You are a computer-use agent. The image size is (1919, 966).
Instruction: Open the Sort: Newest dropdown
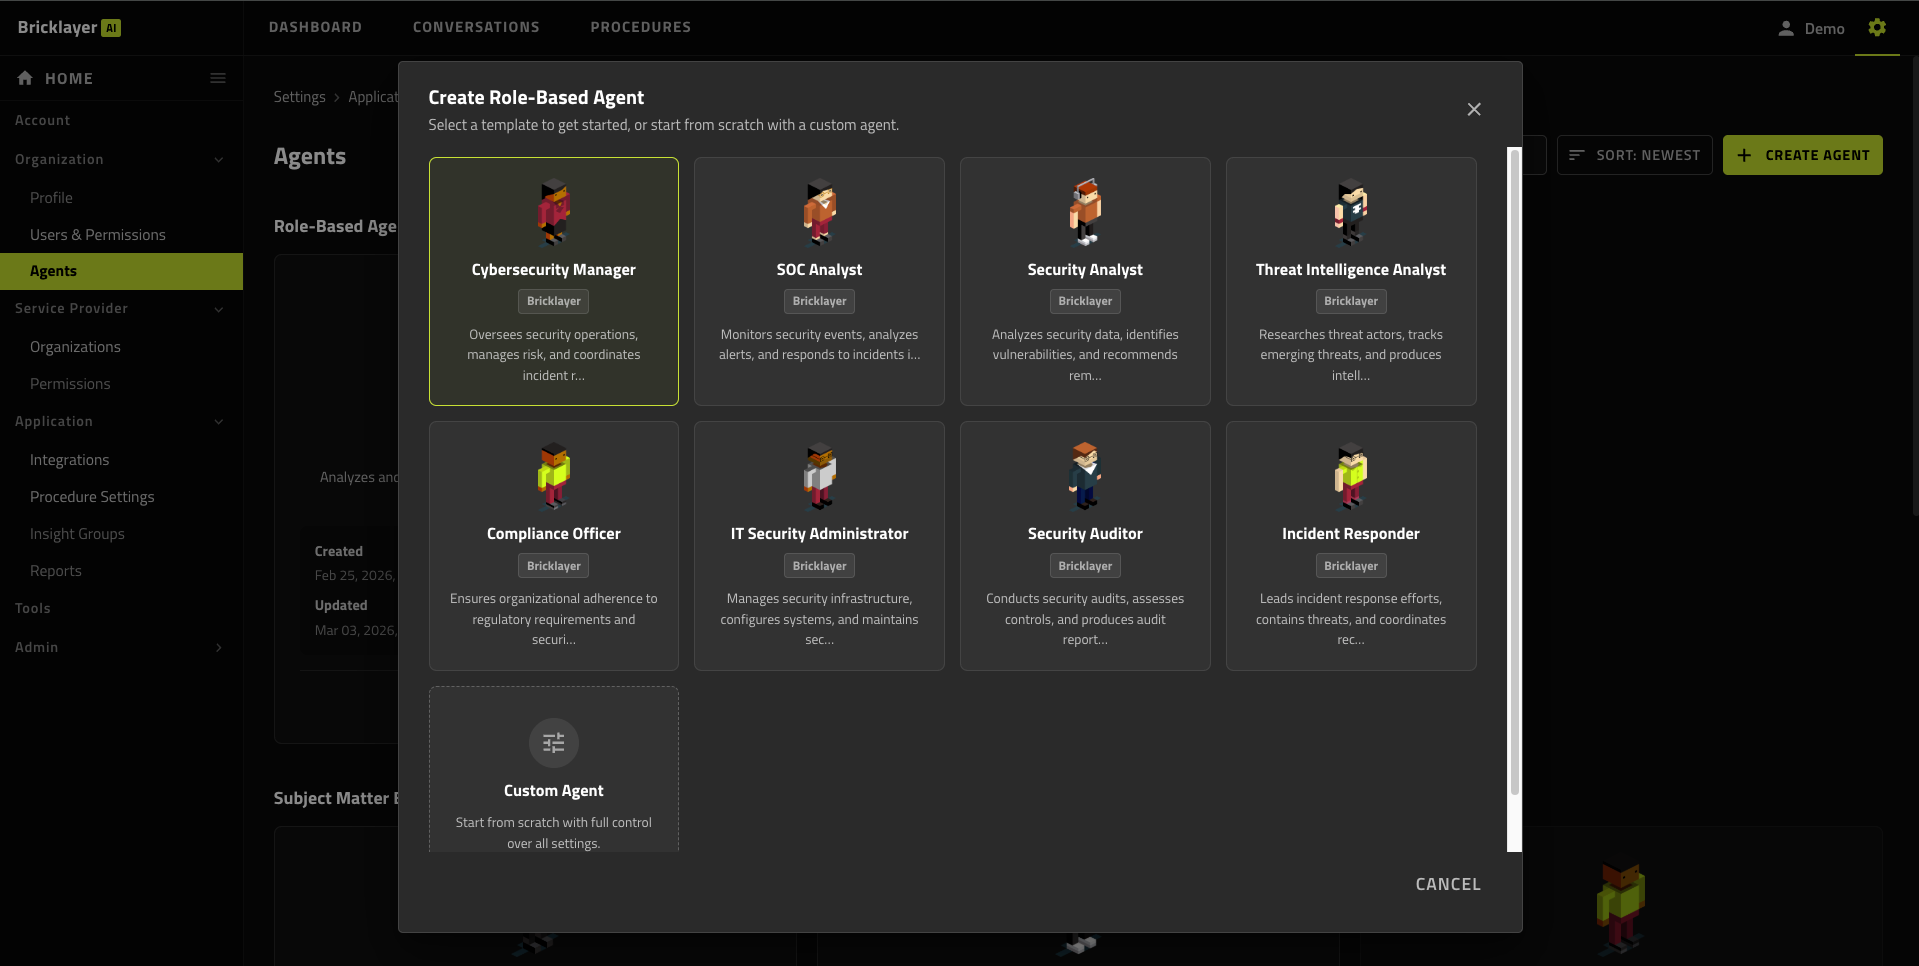point(1635,155)
